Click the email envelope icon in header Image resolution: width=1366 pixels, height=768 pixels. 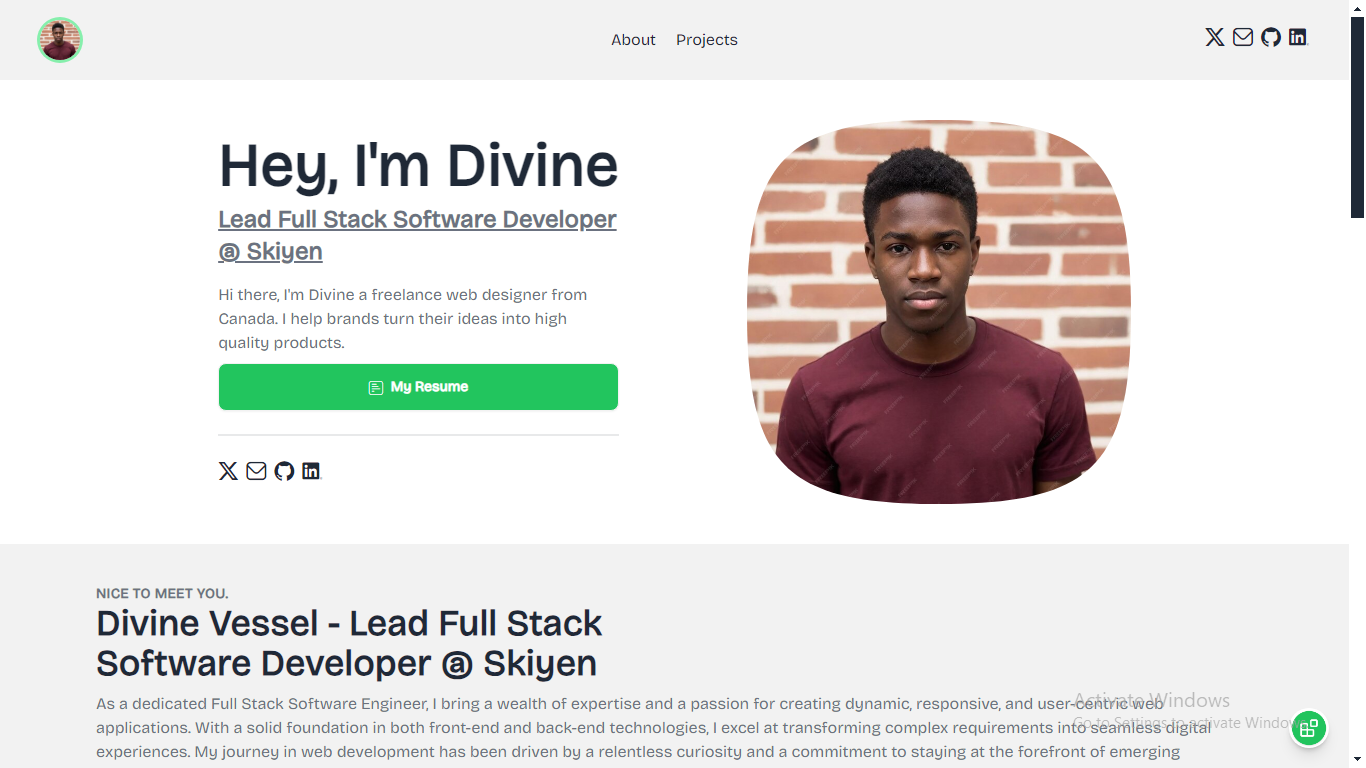(x=1243, y=37)
